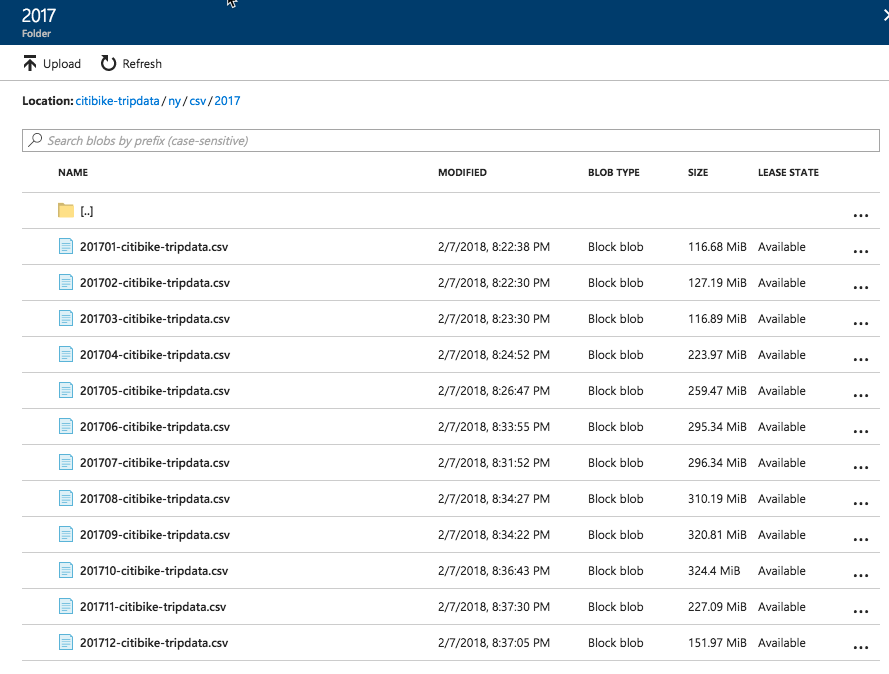The height and width of the screenshot is (674, 889).
Task: Click file icon for 201712-citibike-tripdata.csv
Action: [x=66, y=642]
